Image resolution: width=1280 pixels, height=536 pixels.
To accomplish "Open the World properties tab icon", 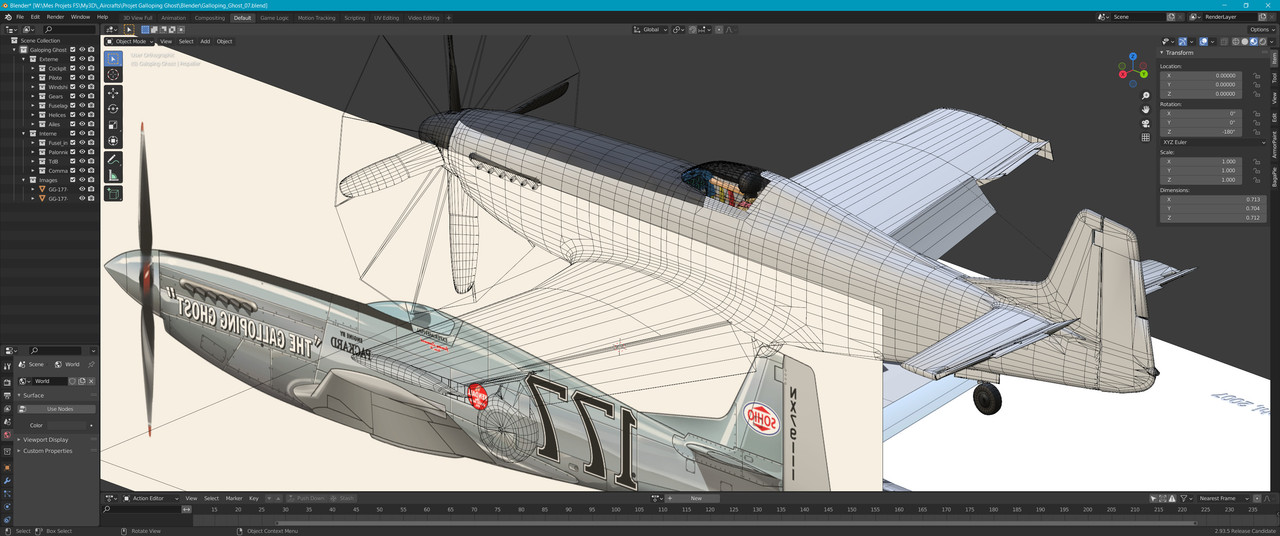I will click(x=6, y=435).
